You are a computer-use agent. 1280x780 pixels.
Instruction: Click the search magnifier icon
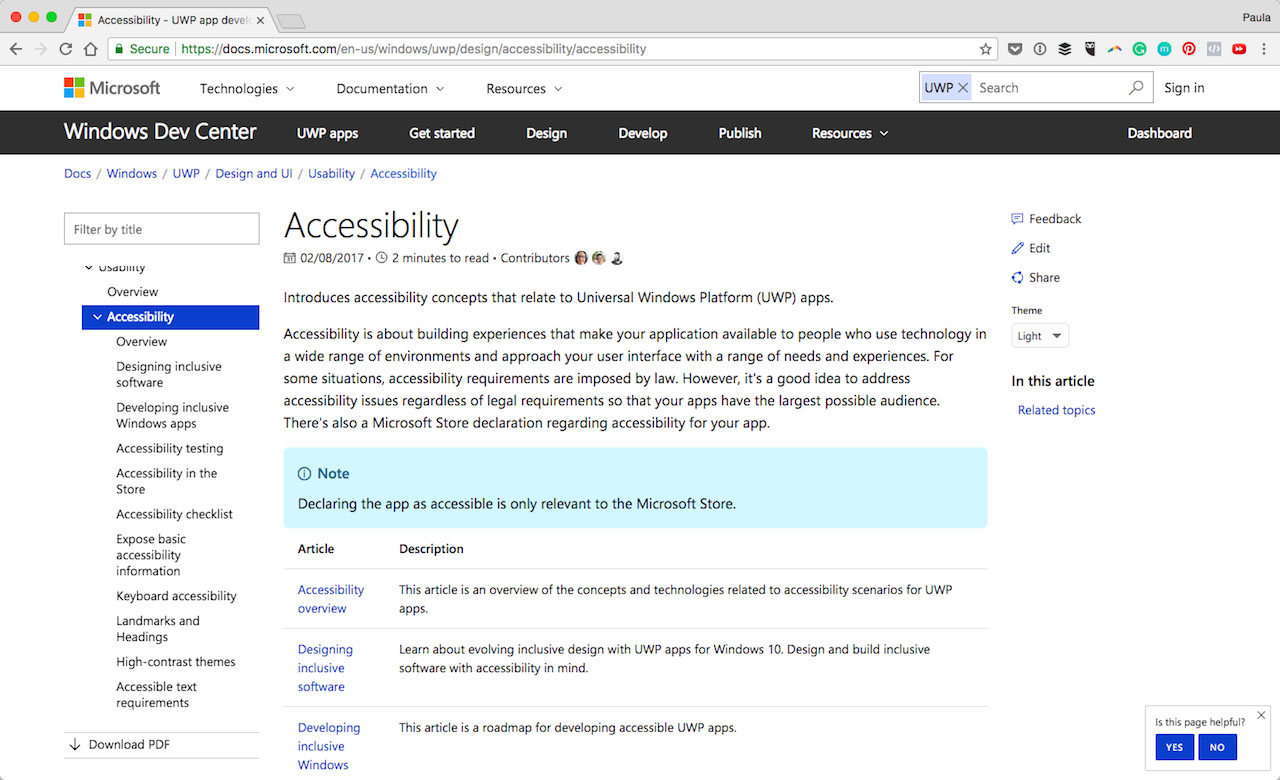click(1136, 88)
